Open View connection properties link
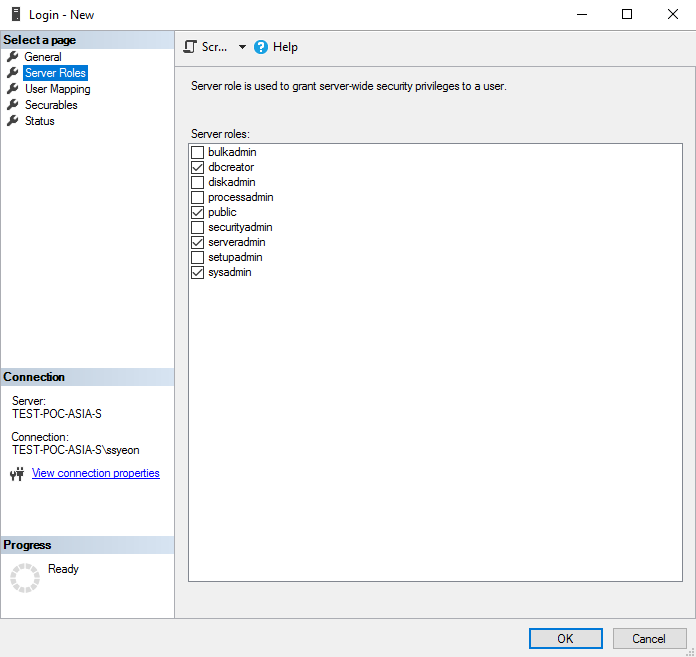 click(95, 473)
